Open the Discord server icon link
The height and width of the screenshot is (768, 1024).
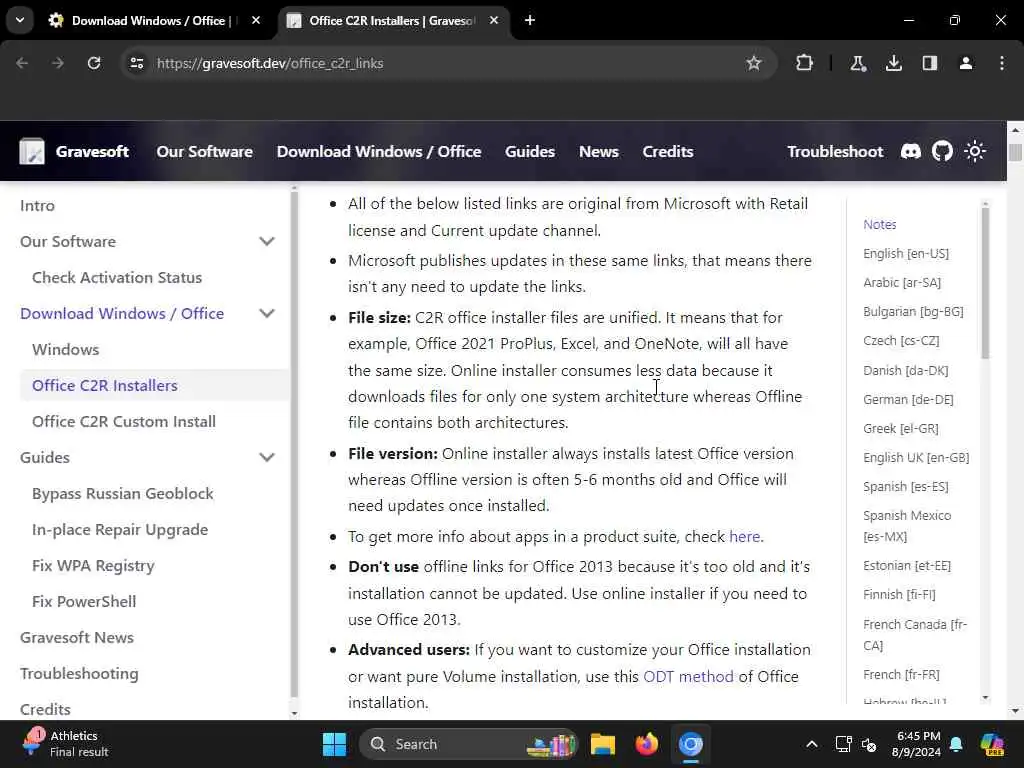click(910, 152)
